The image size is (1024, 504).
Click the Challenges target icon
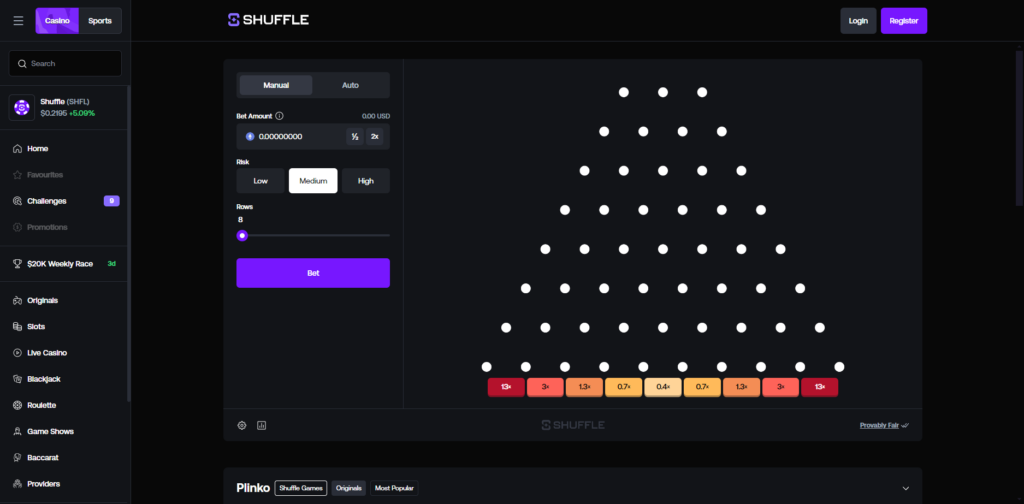[x=18, y=201]
